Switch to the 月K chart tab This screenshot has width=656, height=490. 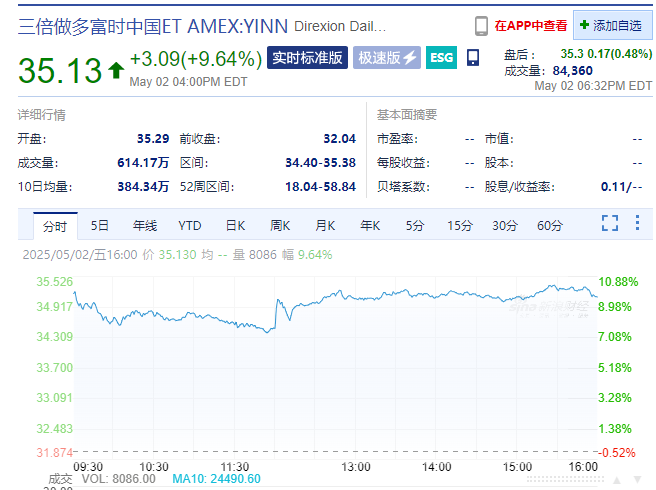click(x=325, y=225)
